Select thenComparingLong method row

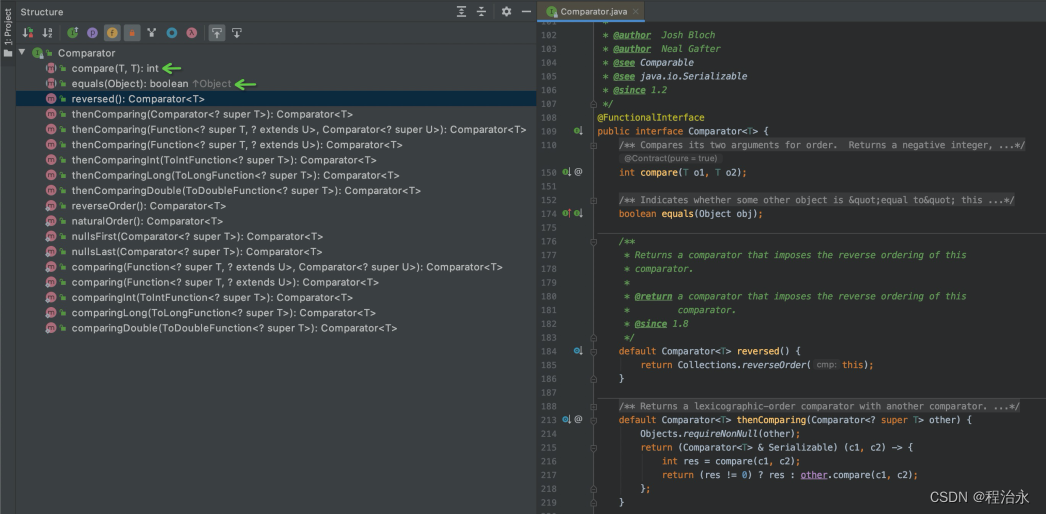coord(276,175)
